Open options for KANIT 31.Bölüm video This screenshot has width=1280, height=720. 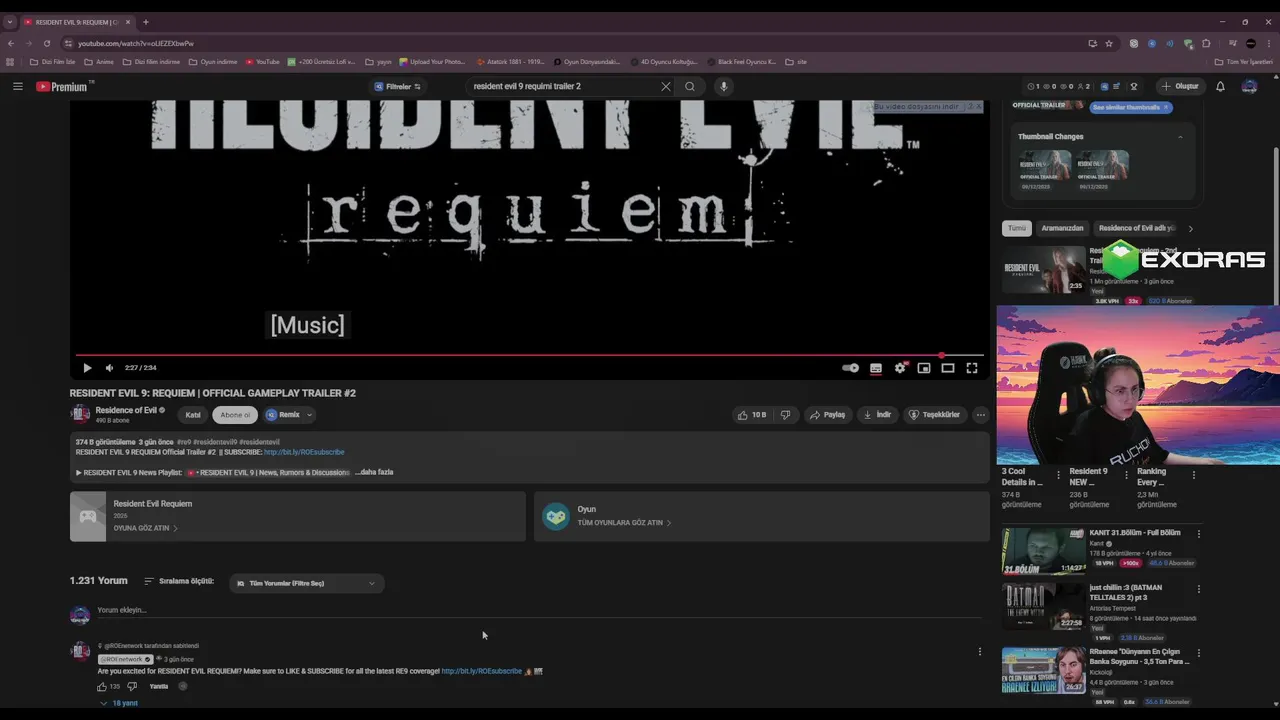pos(1199,534)
